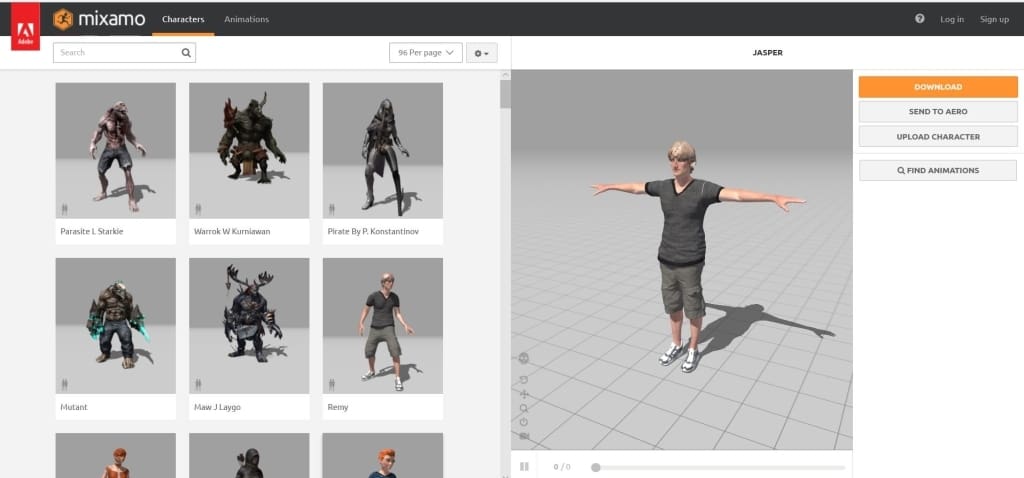
Task: Click the 'Mutant' name label
Action: [x=74, y=407]
